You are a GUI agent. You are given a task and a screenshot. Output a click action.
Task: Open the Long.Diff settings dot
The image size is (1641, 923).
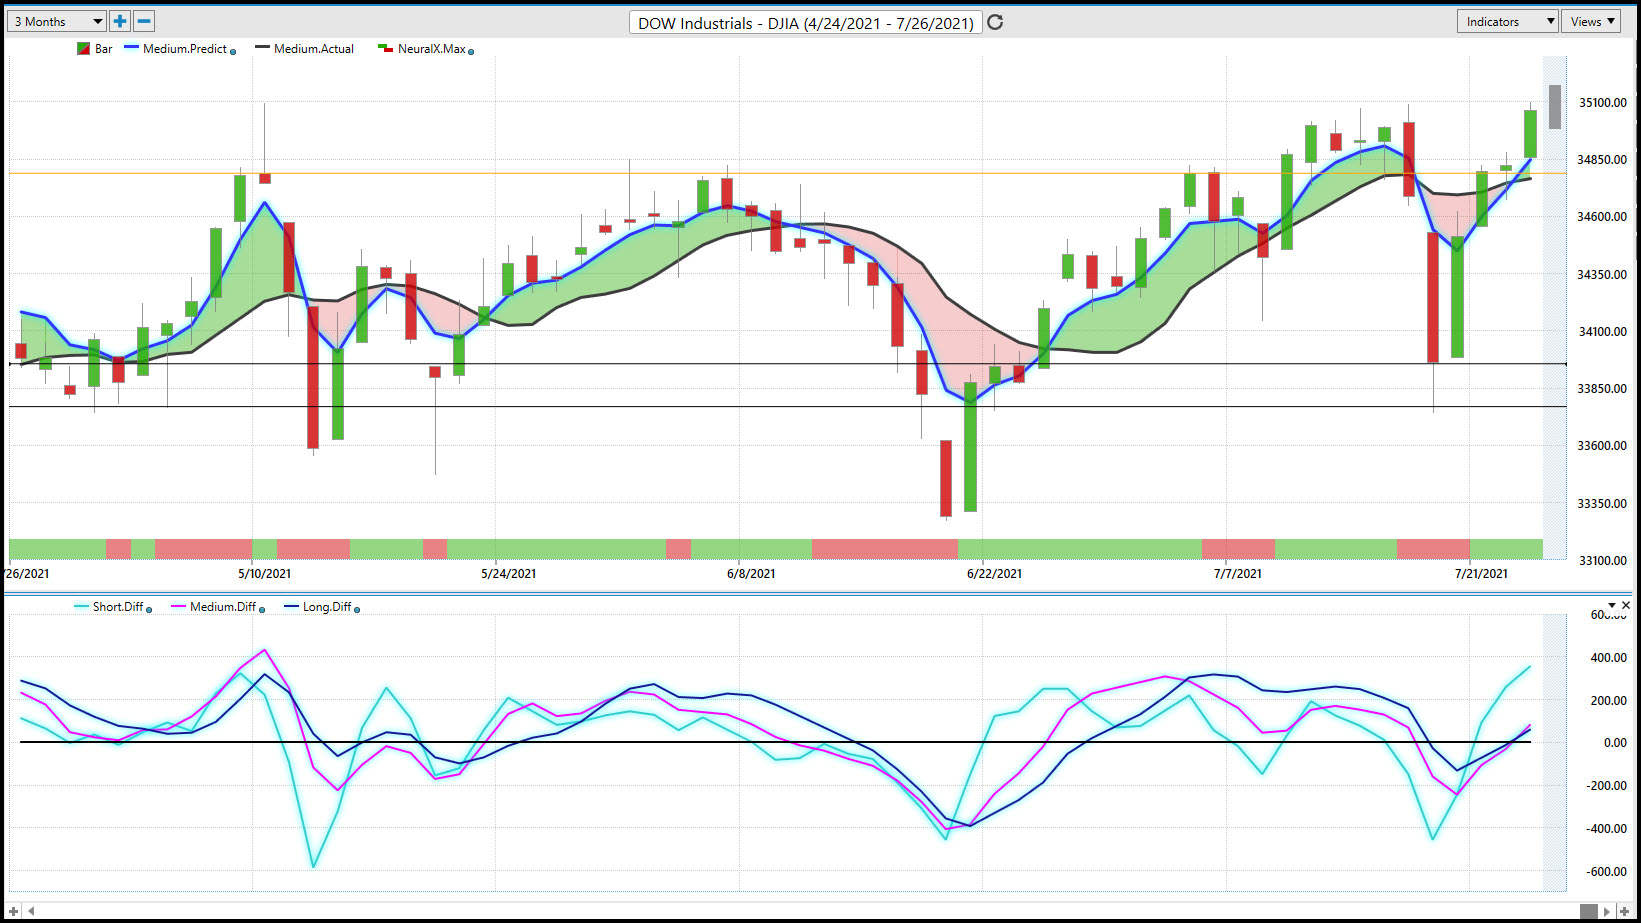[x=357, y=609]
